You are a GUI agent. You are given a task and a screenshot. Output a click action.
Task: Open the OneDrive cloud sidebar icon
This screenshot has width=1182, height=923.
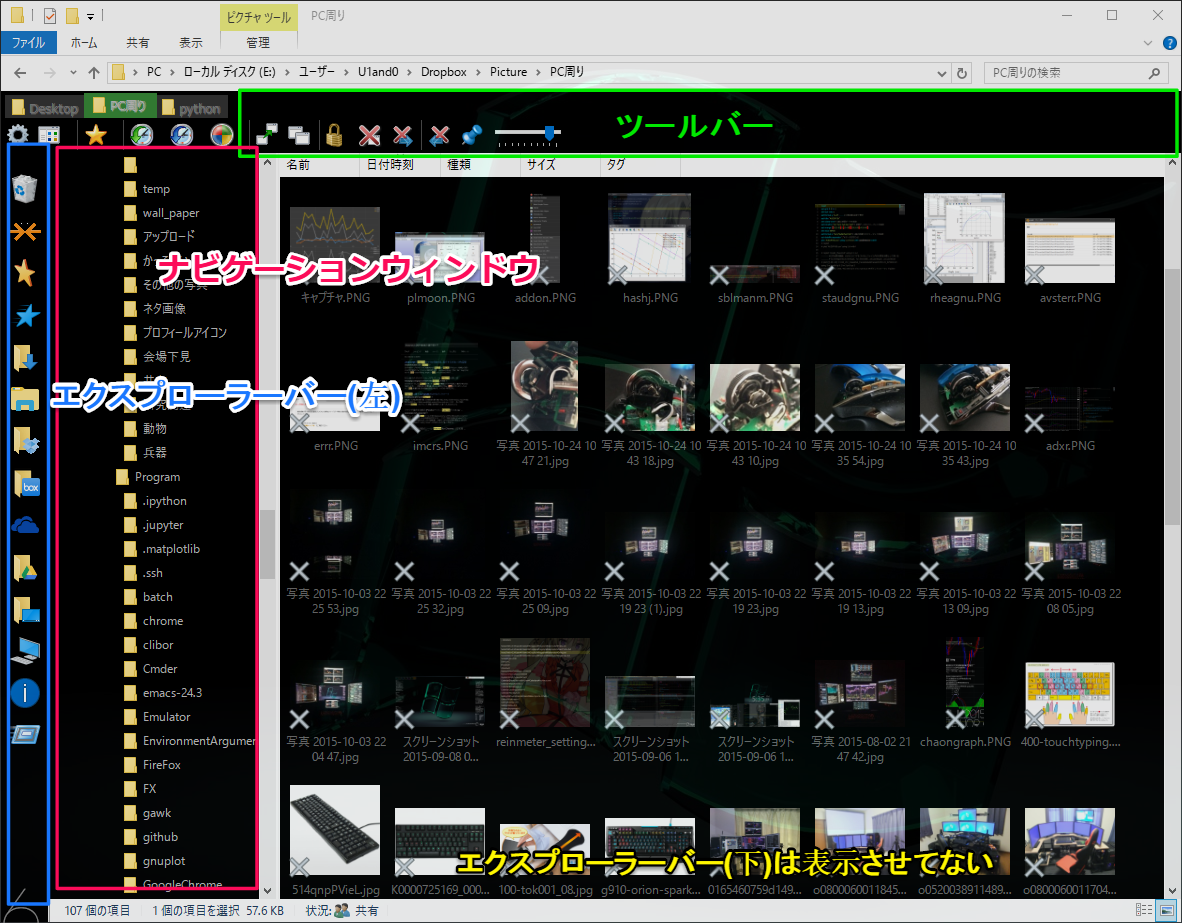point(25,526)
